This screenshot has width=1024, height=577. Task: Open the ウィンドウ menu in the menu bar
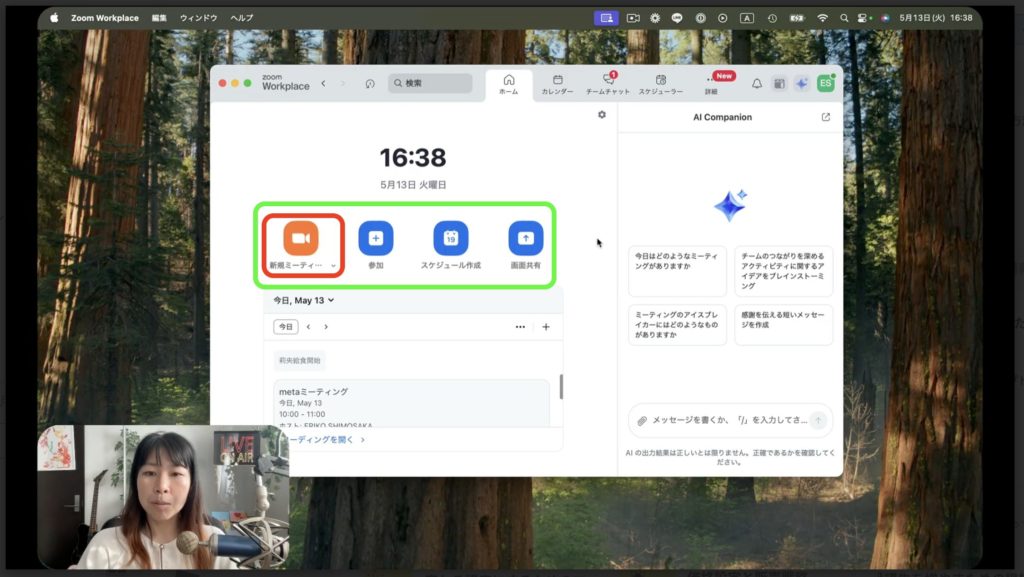point(198,18)
